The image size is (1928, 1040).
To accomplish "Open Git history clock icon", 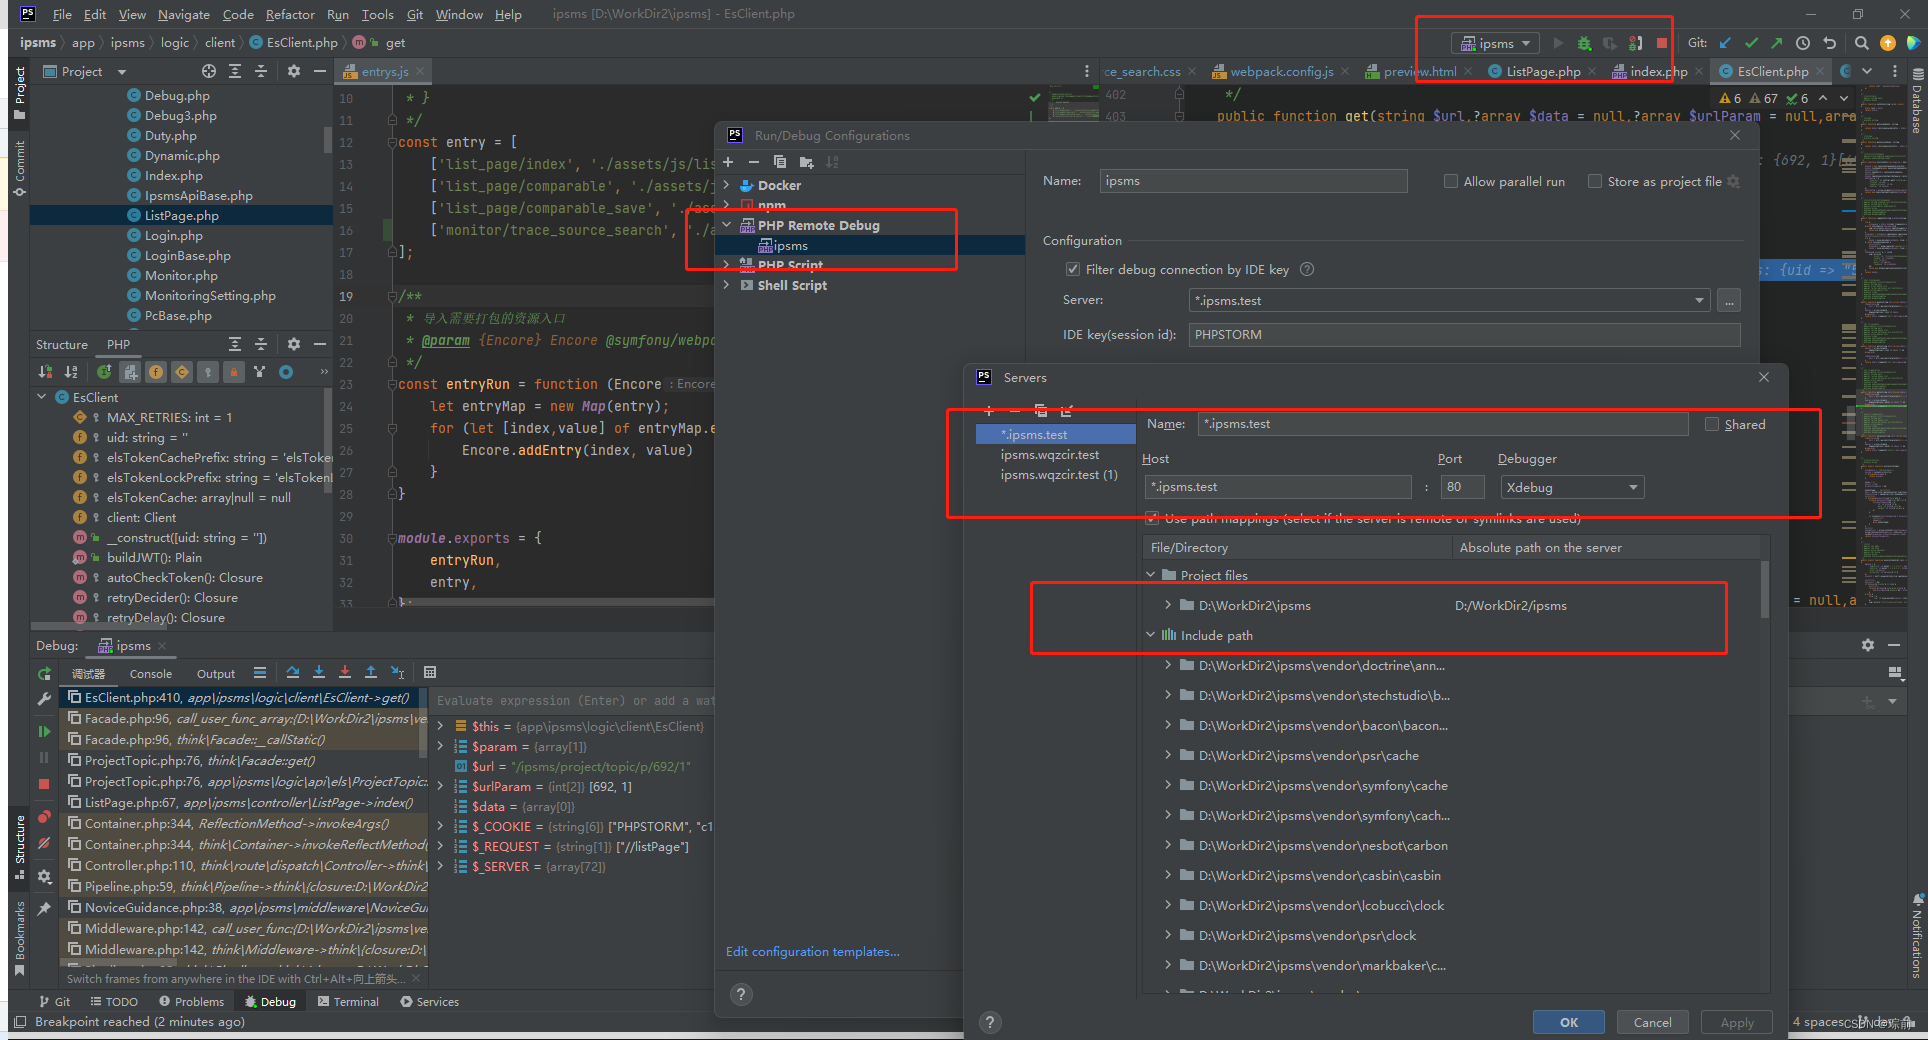I will click(x=1803, y=43).
